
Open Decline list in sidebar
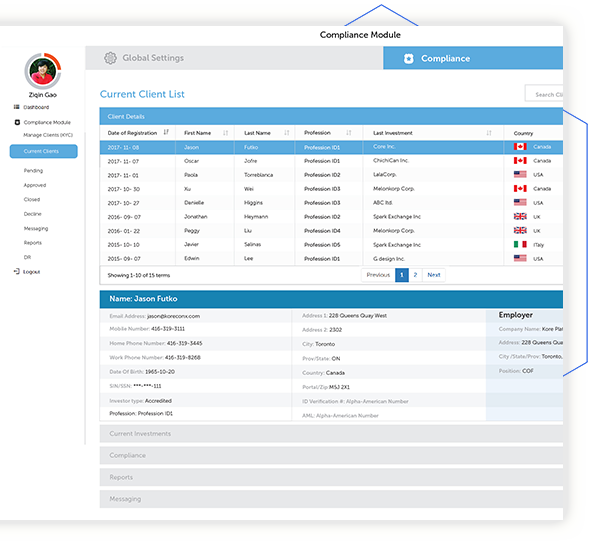click(x=33, y=214)
